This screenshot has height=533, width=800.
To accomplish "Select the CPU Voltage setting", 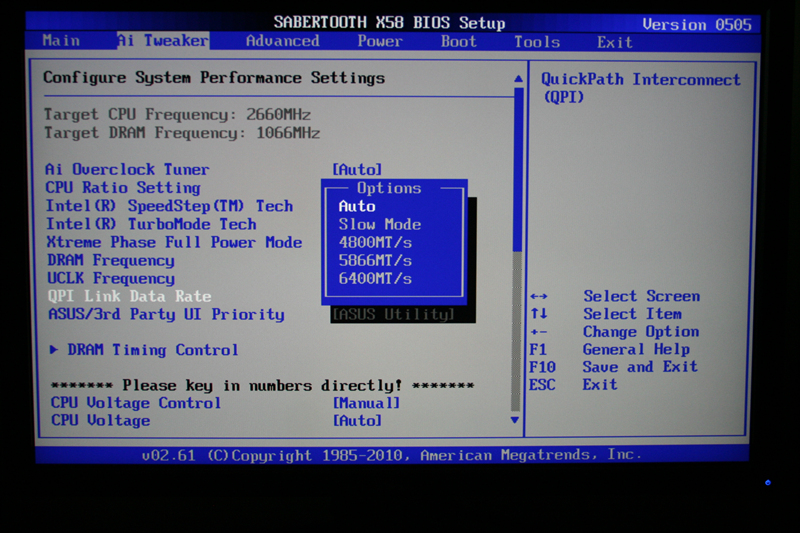I will click(x=101, y=421).
